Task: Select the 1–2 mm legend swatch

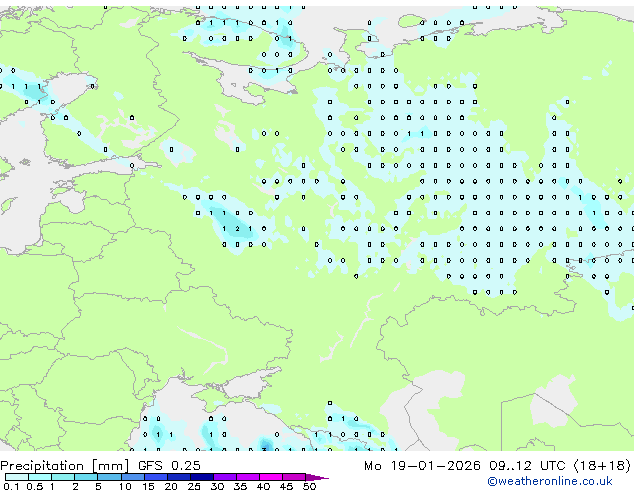Action: click(x=63, y=477)
